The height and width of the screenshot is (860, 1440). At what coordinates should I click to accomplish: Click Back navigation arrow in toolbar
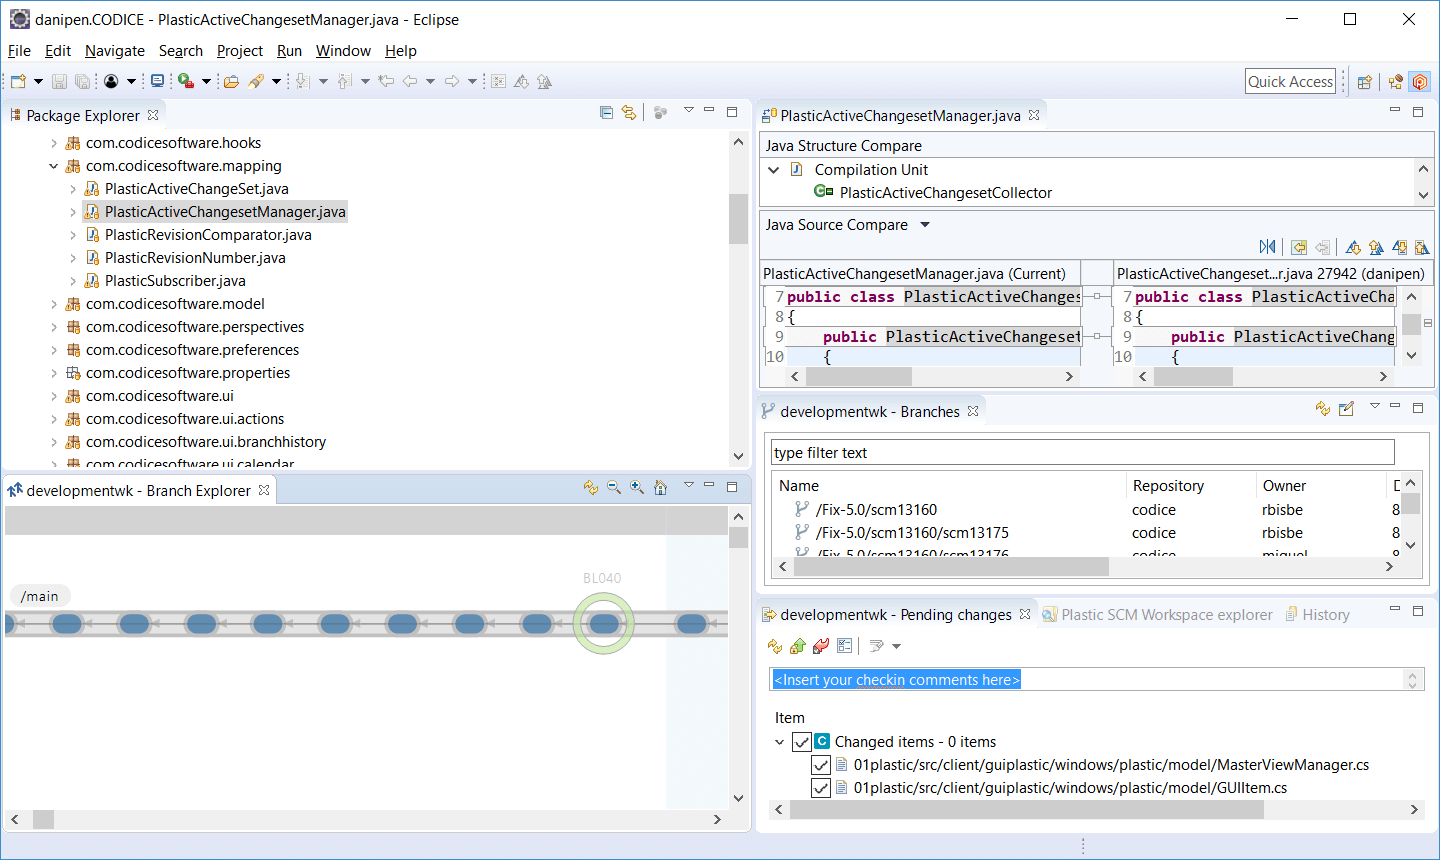(x=410, y=81)
